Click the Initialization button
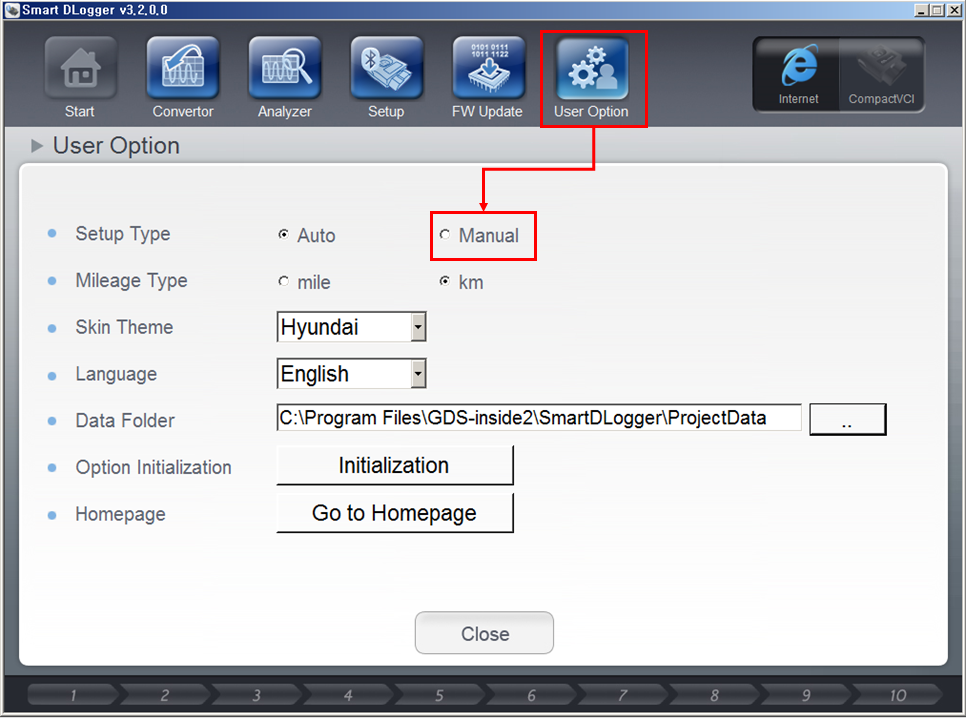The image size is (966, 720). [394, 466]
